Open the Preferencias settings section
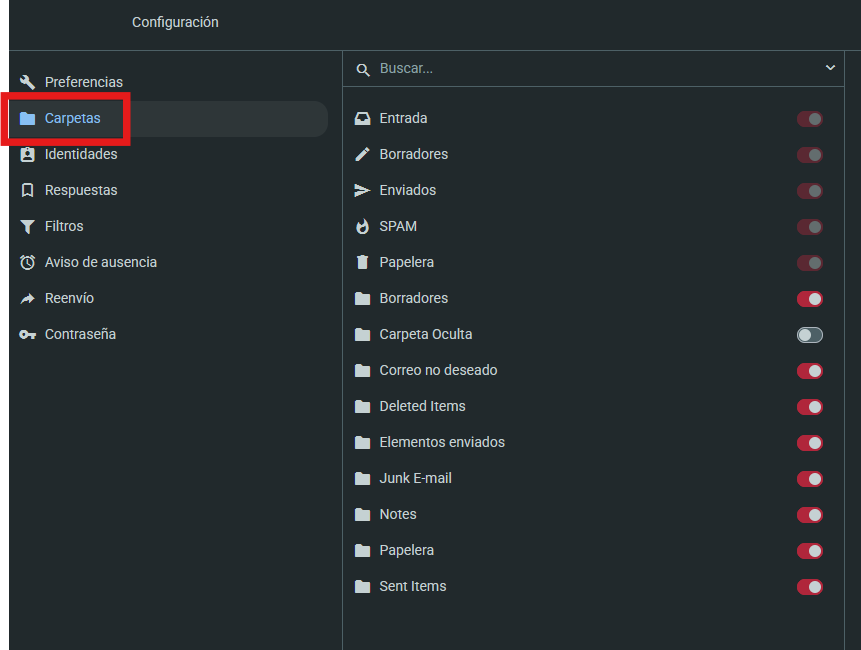The height and width of the screenshot is (650, 861). [83, 82]
